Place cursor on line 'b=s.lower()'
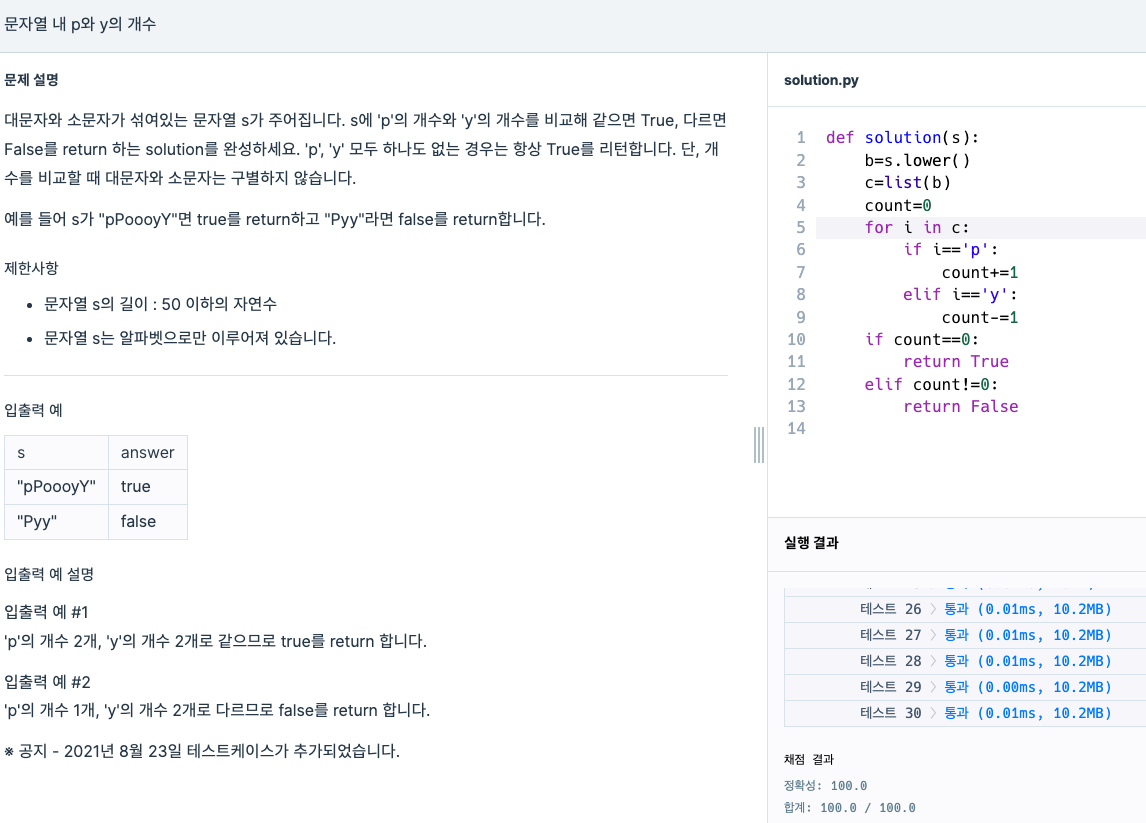The height and width of the screenshot is (823, 1146). tap(917, 160)
